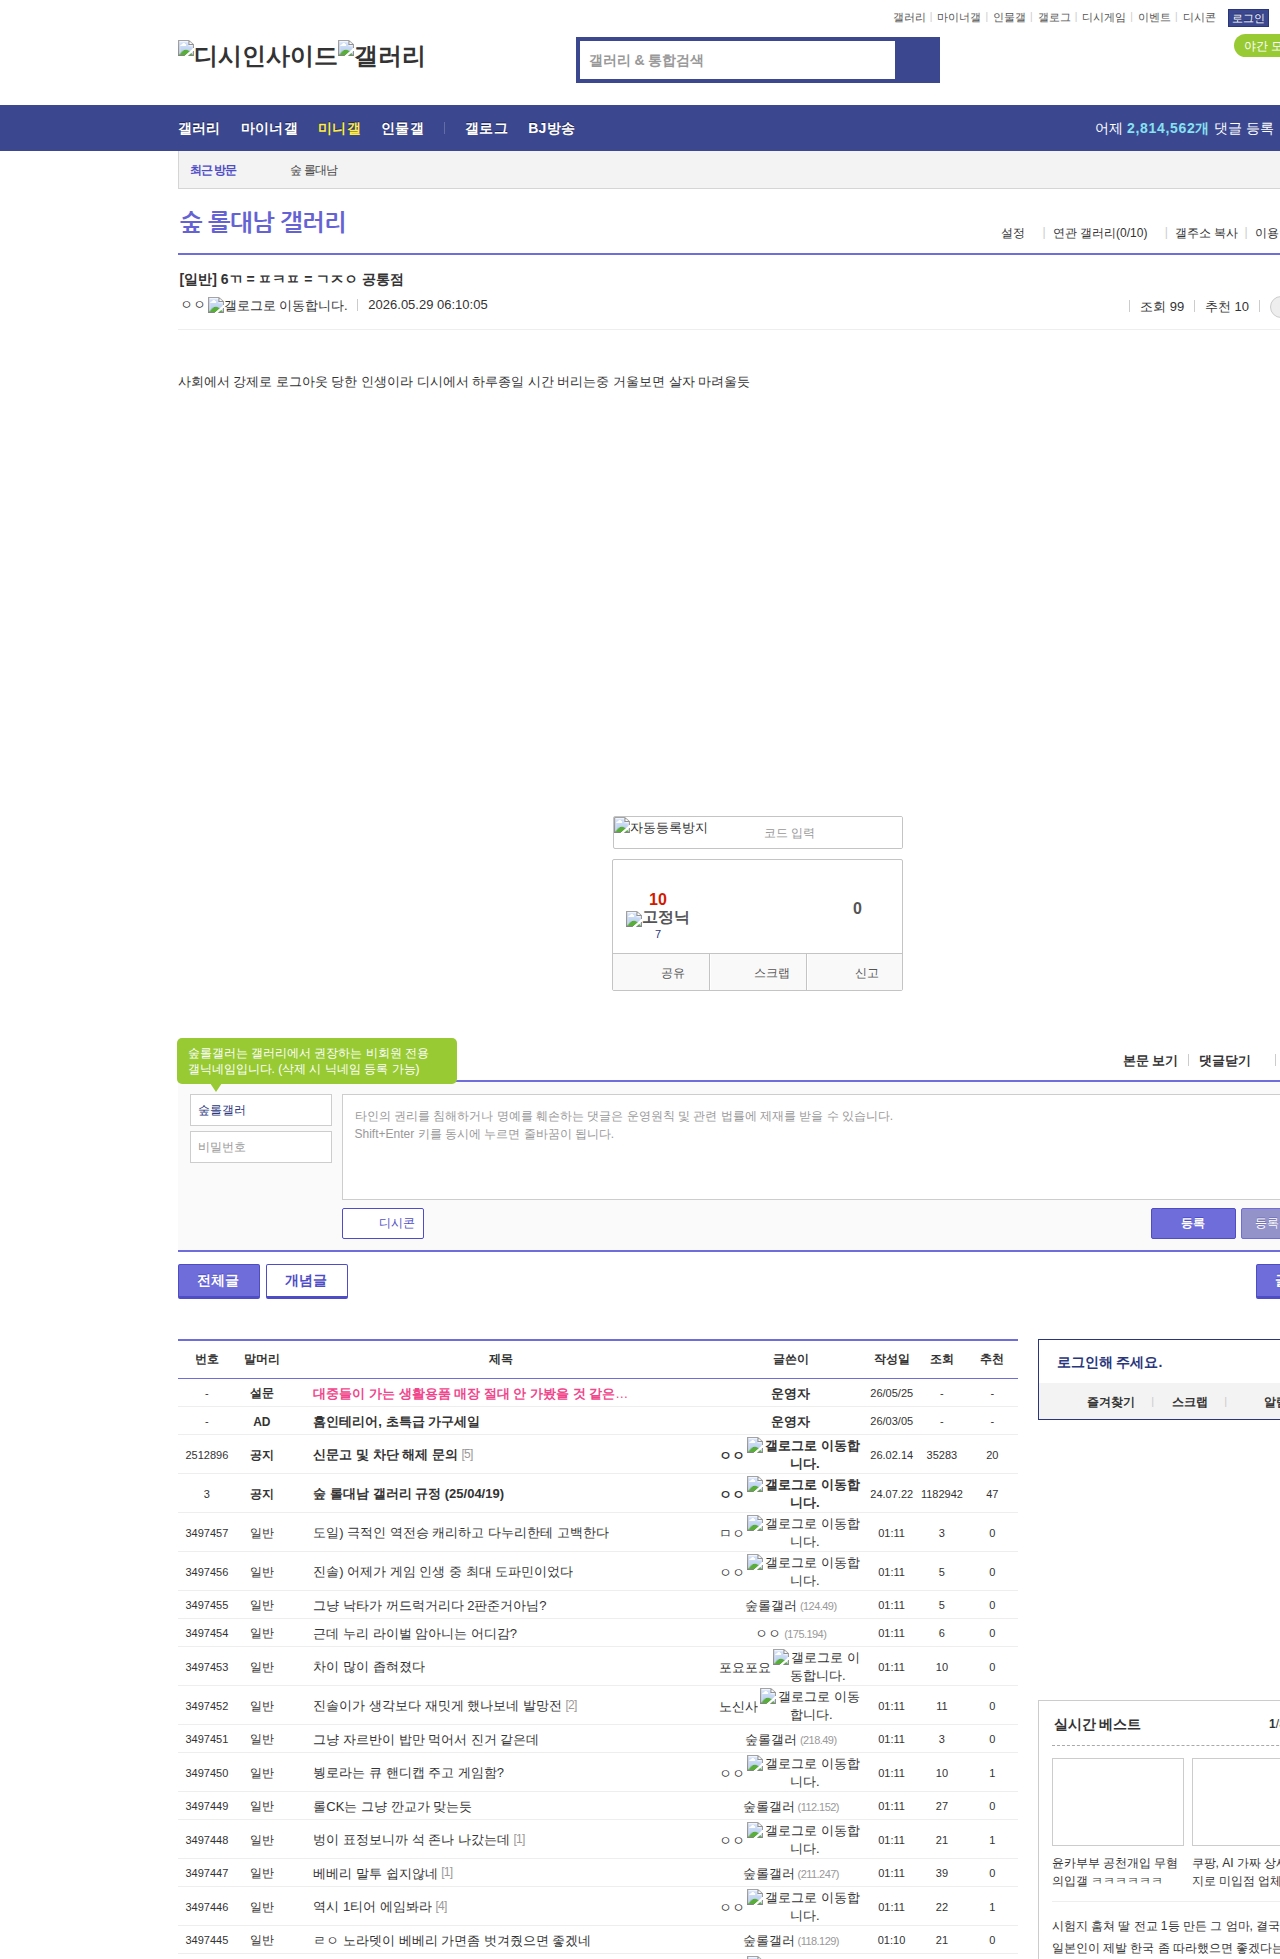Viewport: 1280px width, 1959px height.
Task: Click 조회 column header
Action: pyautogui.click(x=941, y=1359)
